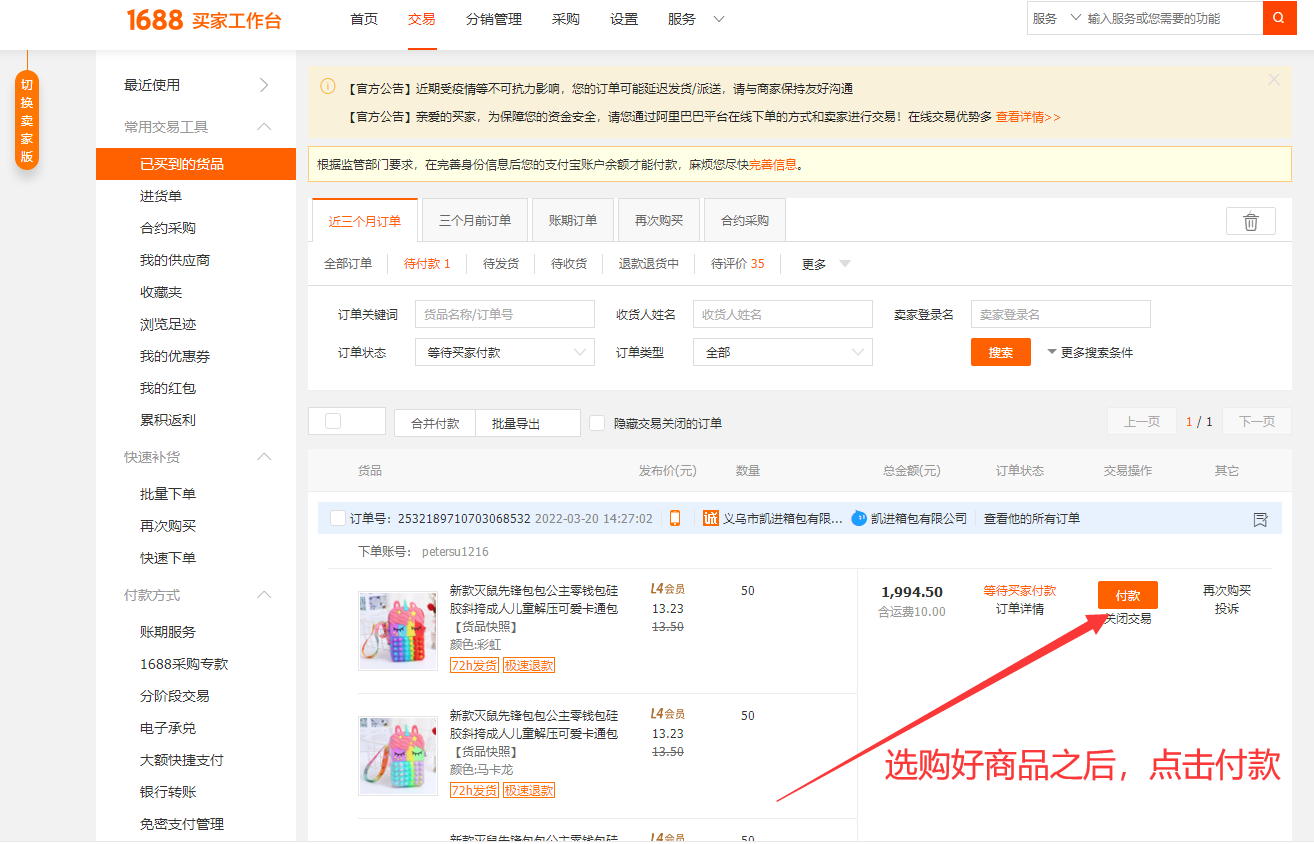
Task: Open the 服务 selector in search box
Action: point(1057,18)
